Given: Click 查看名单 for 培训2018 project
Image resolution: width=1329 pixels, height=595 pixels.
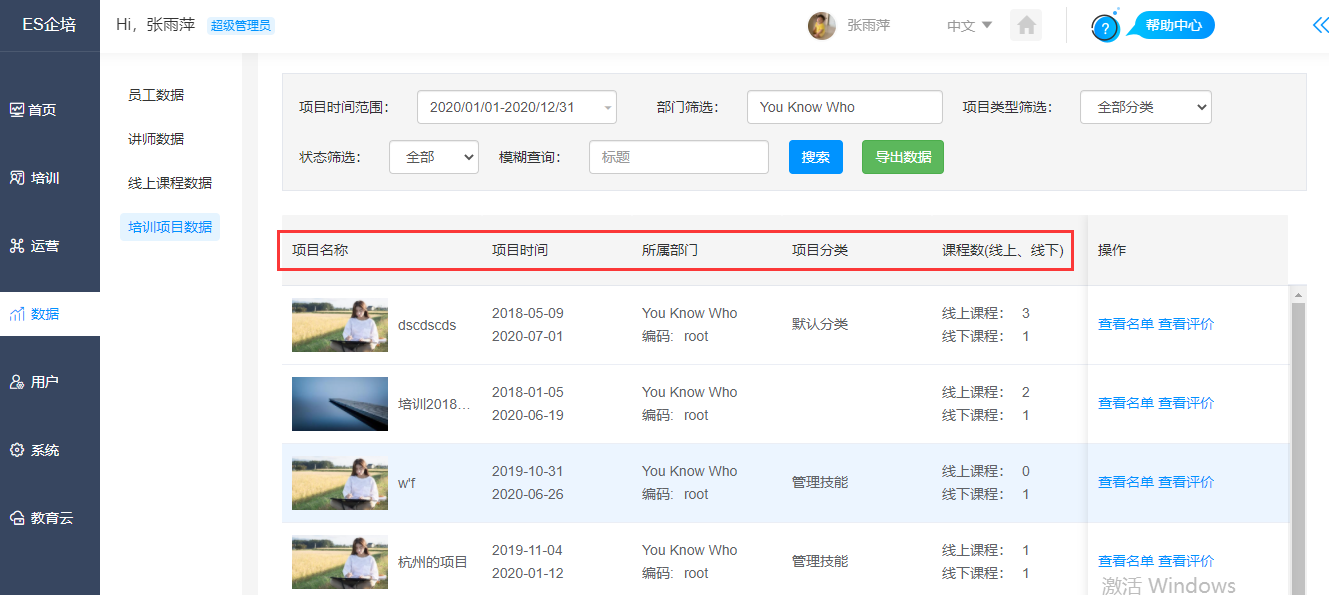Looking at the screenshot, I should pos(1126,403).
